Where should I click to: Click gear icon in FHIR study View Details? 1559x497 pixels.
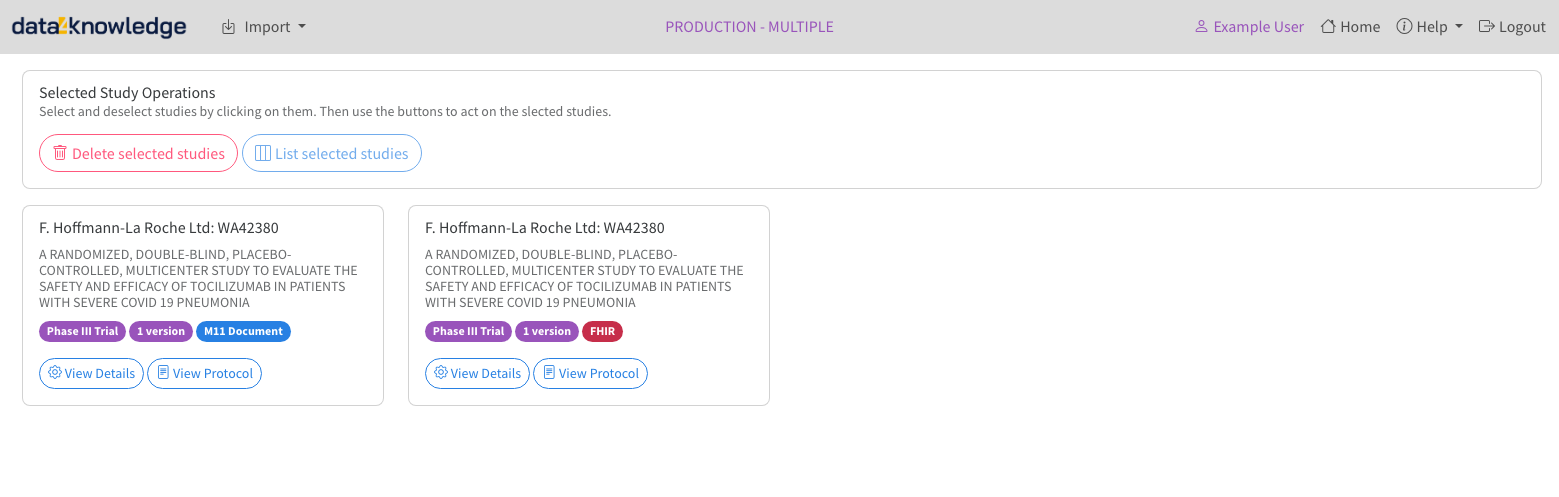click(x=441, y=373)
